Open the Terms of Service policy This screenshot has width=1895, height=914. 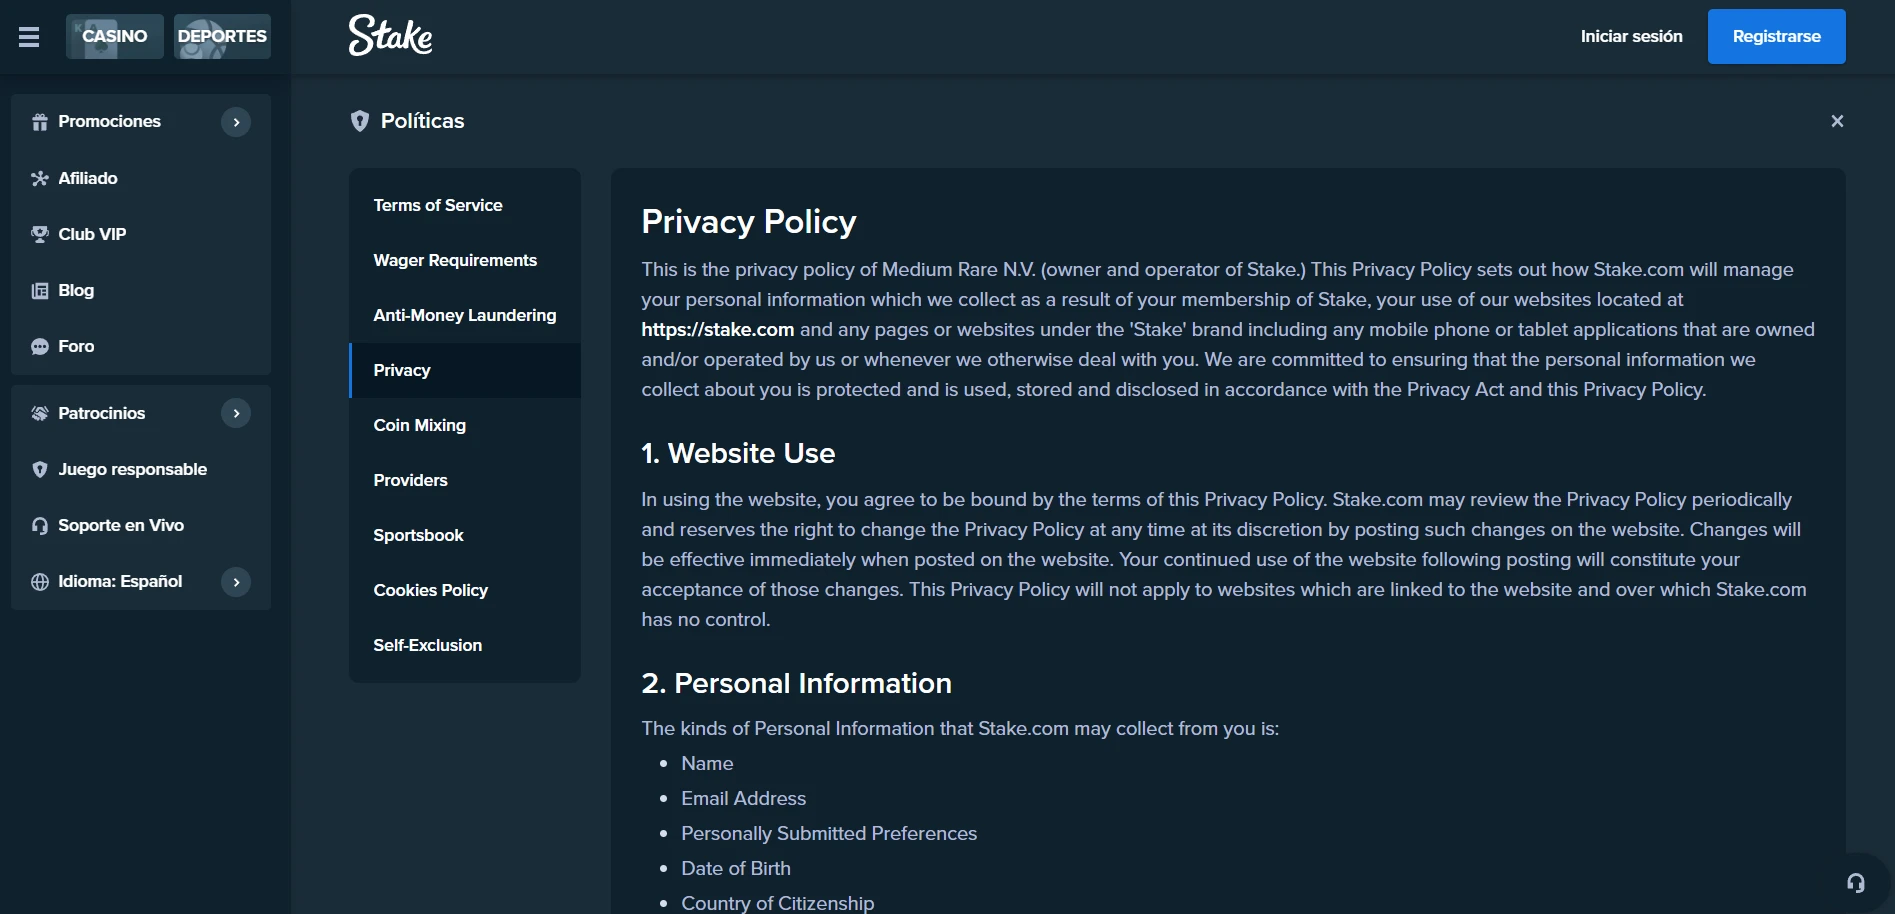click(465, 205)
